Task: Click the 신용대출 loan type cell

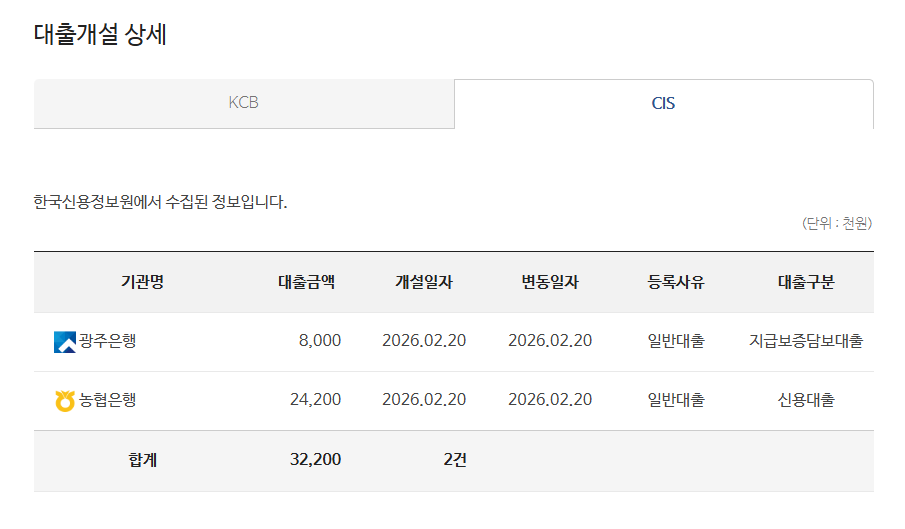Action: point(806,400)
